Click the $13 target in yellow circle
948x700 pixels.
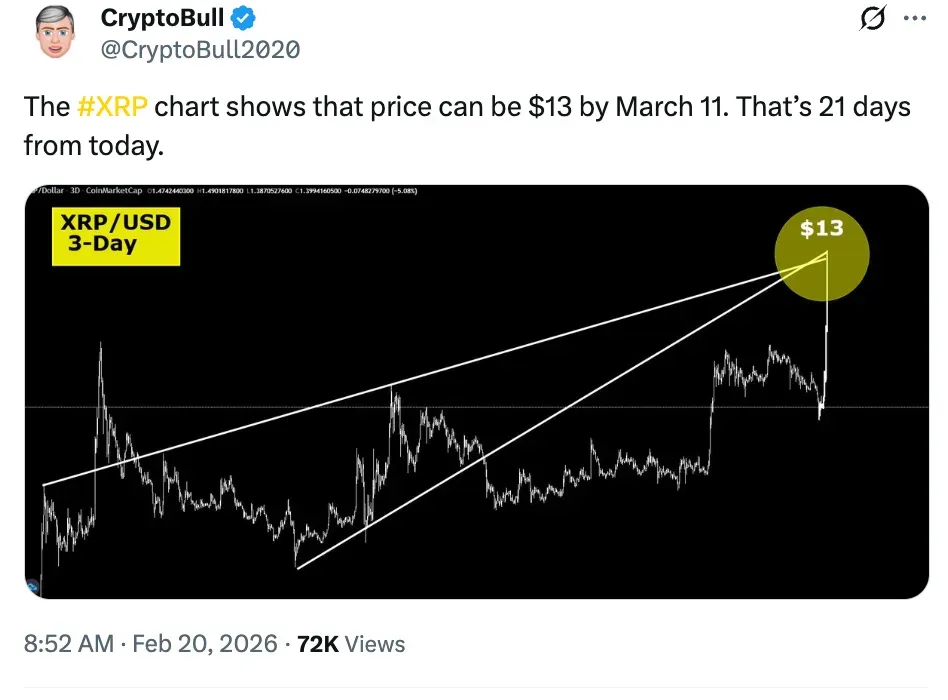(x=822, y=229)
